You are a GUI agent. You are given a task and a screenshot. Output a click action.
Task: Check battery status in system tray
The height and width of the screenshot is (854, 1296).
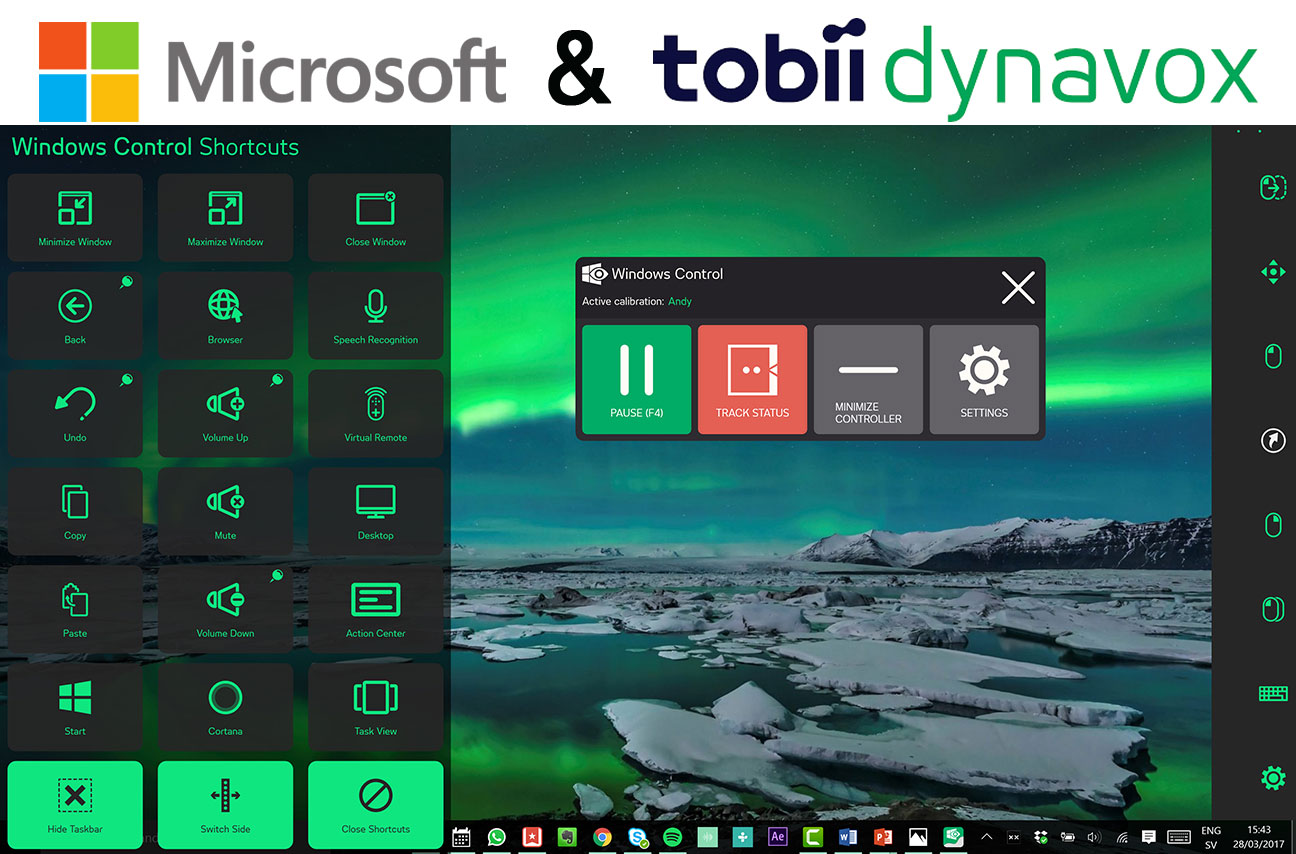click(1067, 837)
